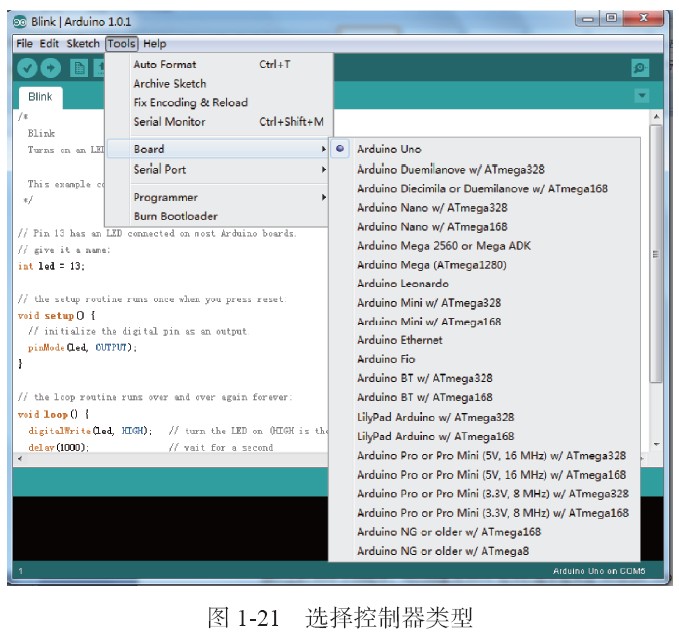Choose Arduino Fio board
This screenshot has height=635, width=679.
click(x=485, y=359)
